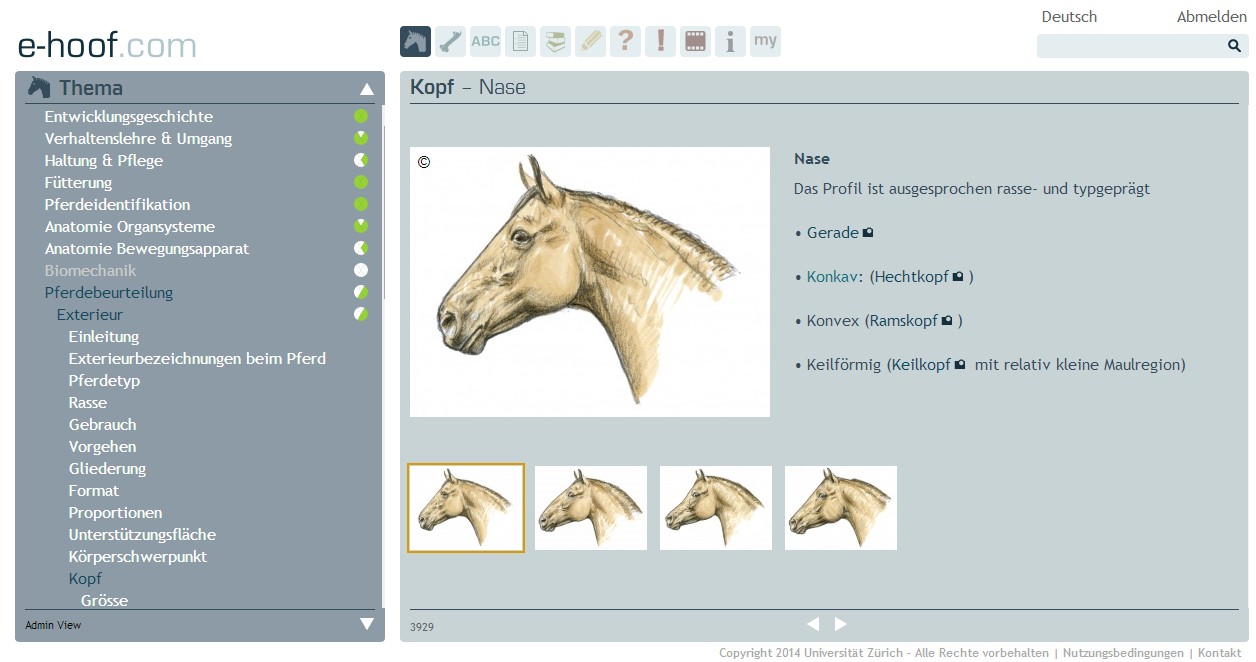
Task: Click the stacked books icon
Action: 555,41
